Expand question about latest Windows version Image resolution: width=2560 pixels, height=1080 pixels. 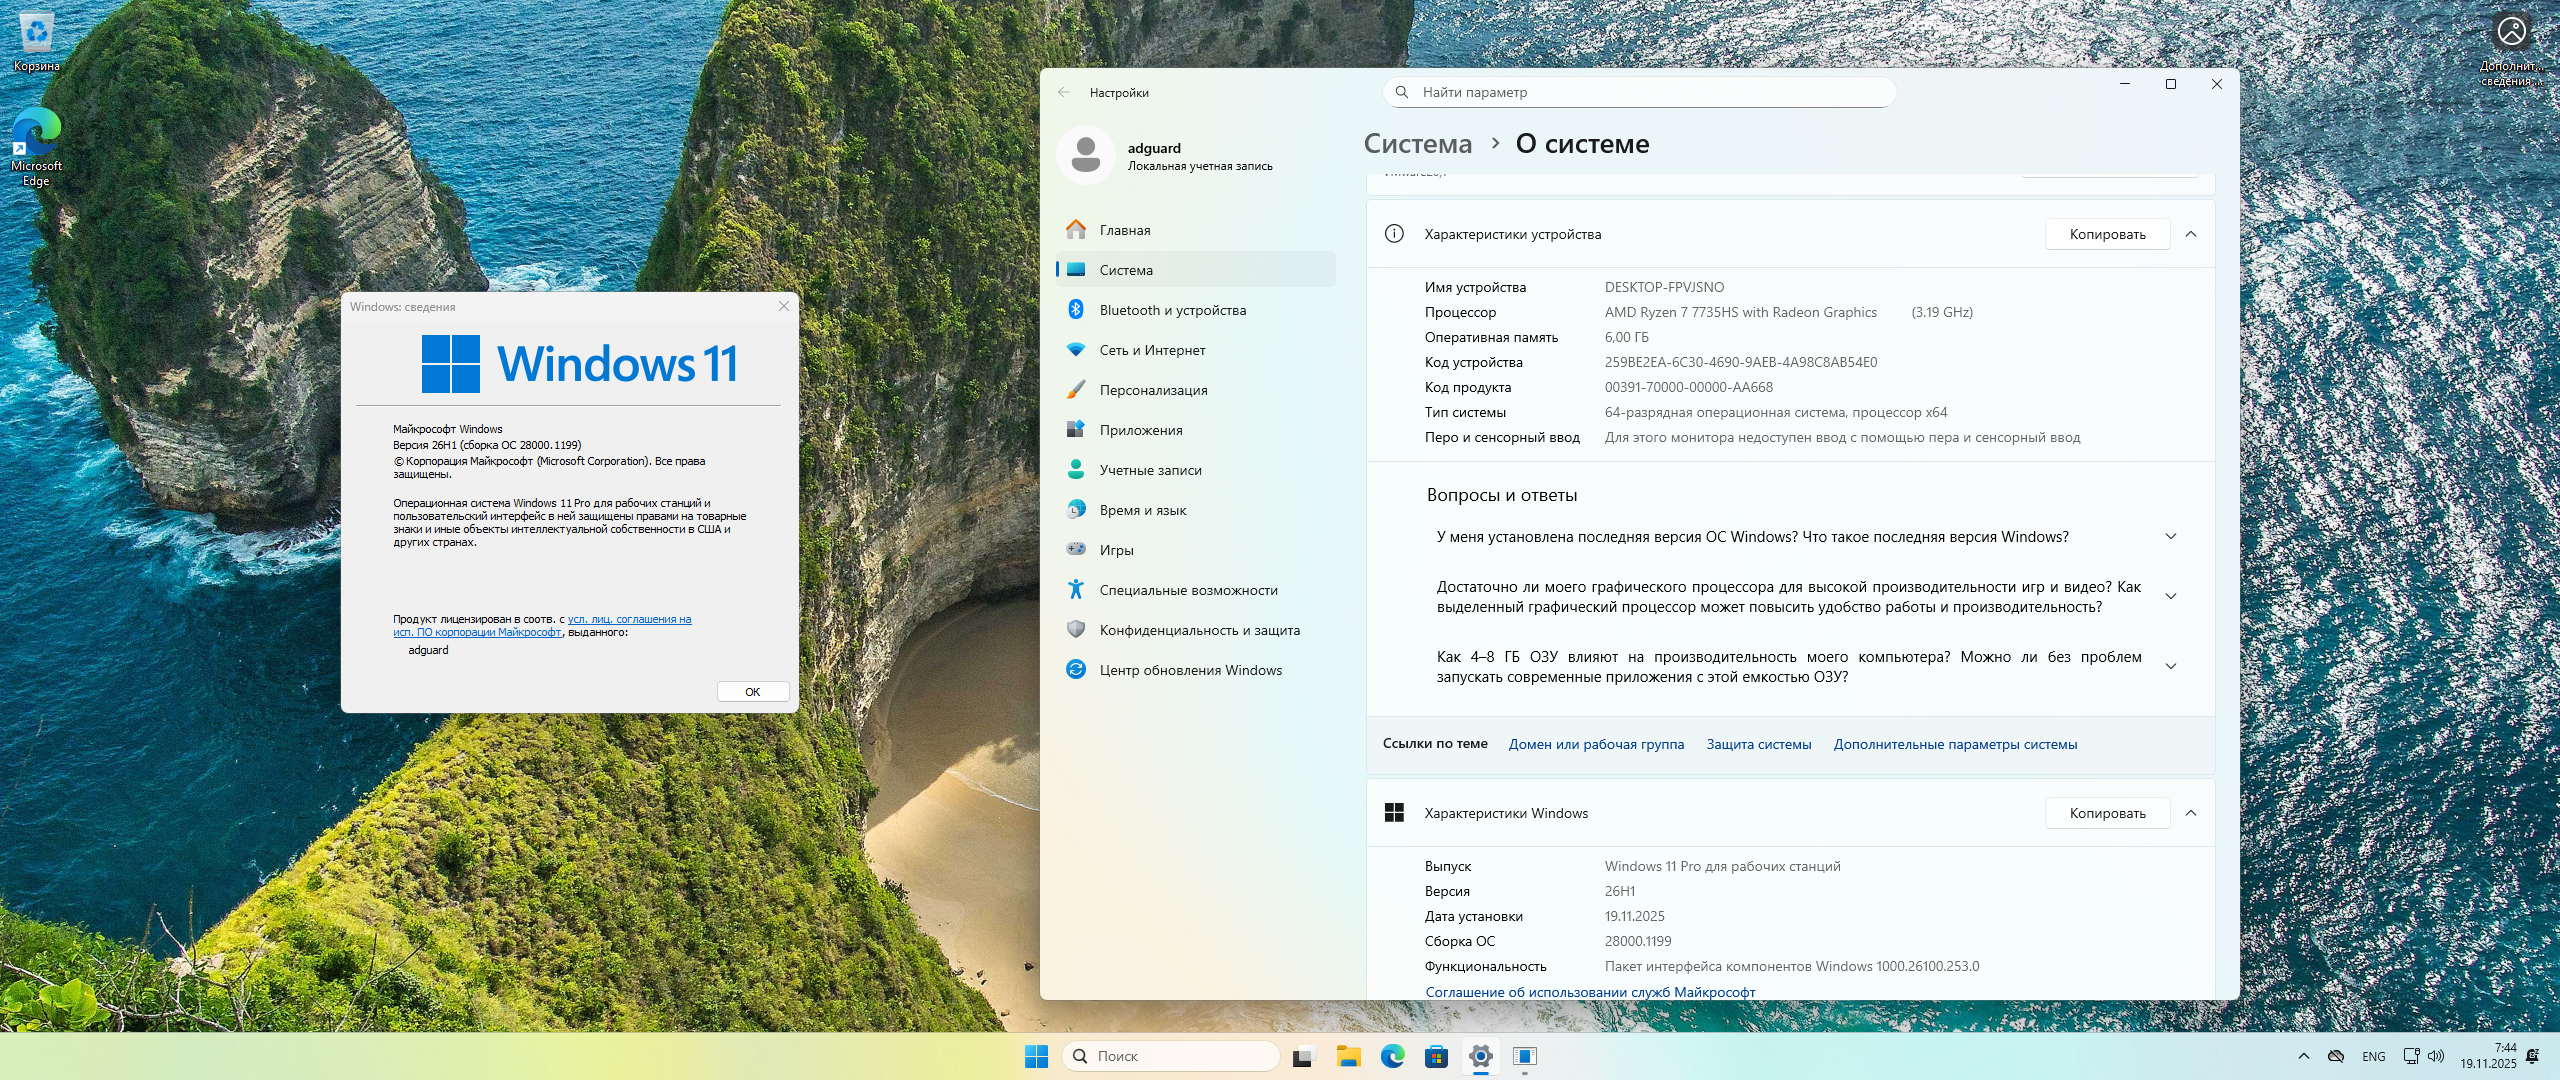point(2170,537)
